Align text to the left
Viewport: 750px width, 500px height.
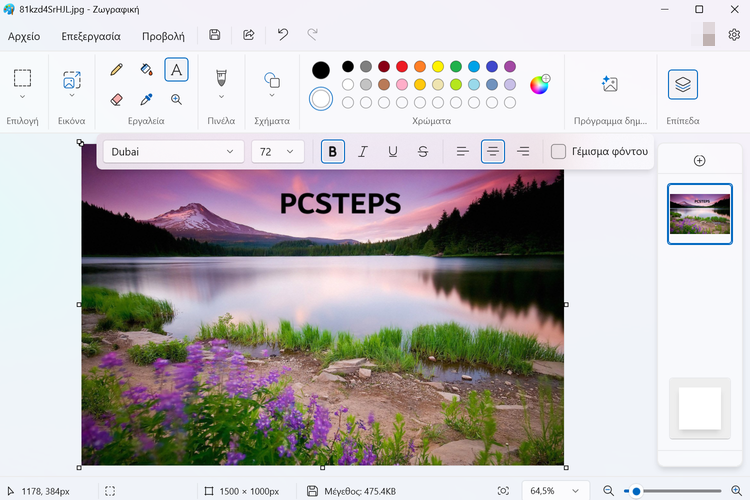(x=463, y=152)
